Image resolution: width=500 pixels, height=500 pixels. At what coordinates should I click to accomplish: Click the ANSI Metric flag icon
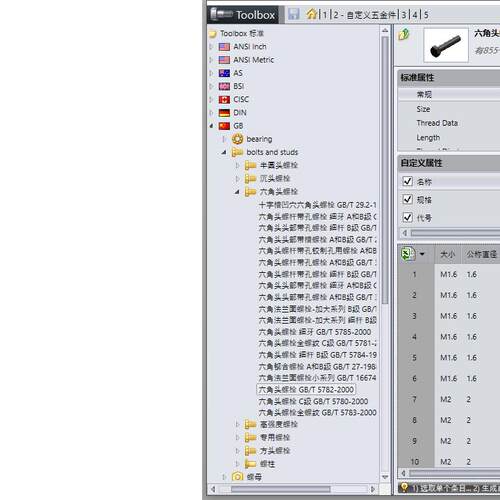[x=224, y=60]
